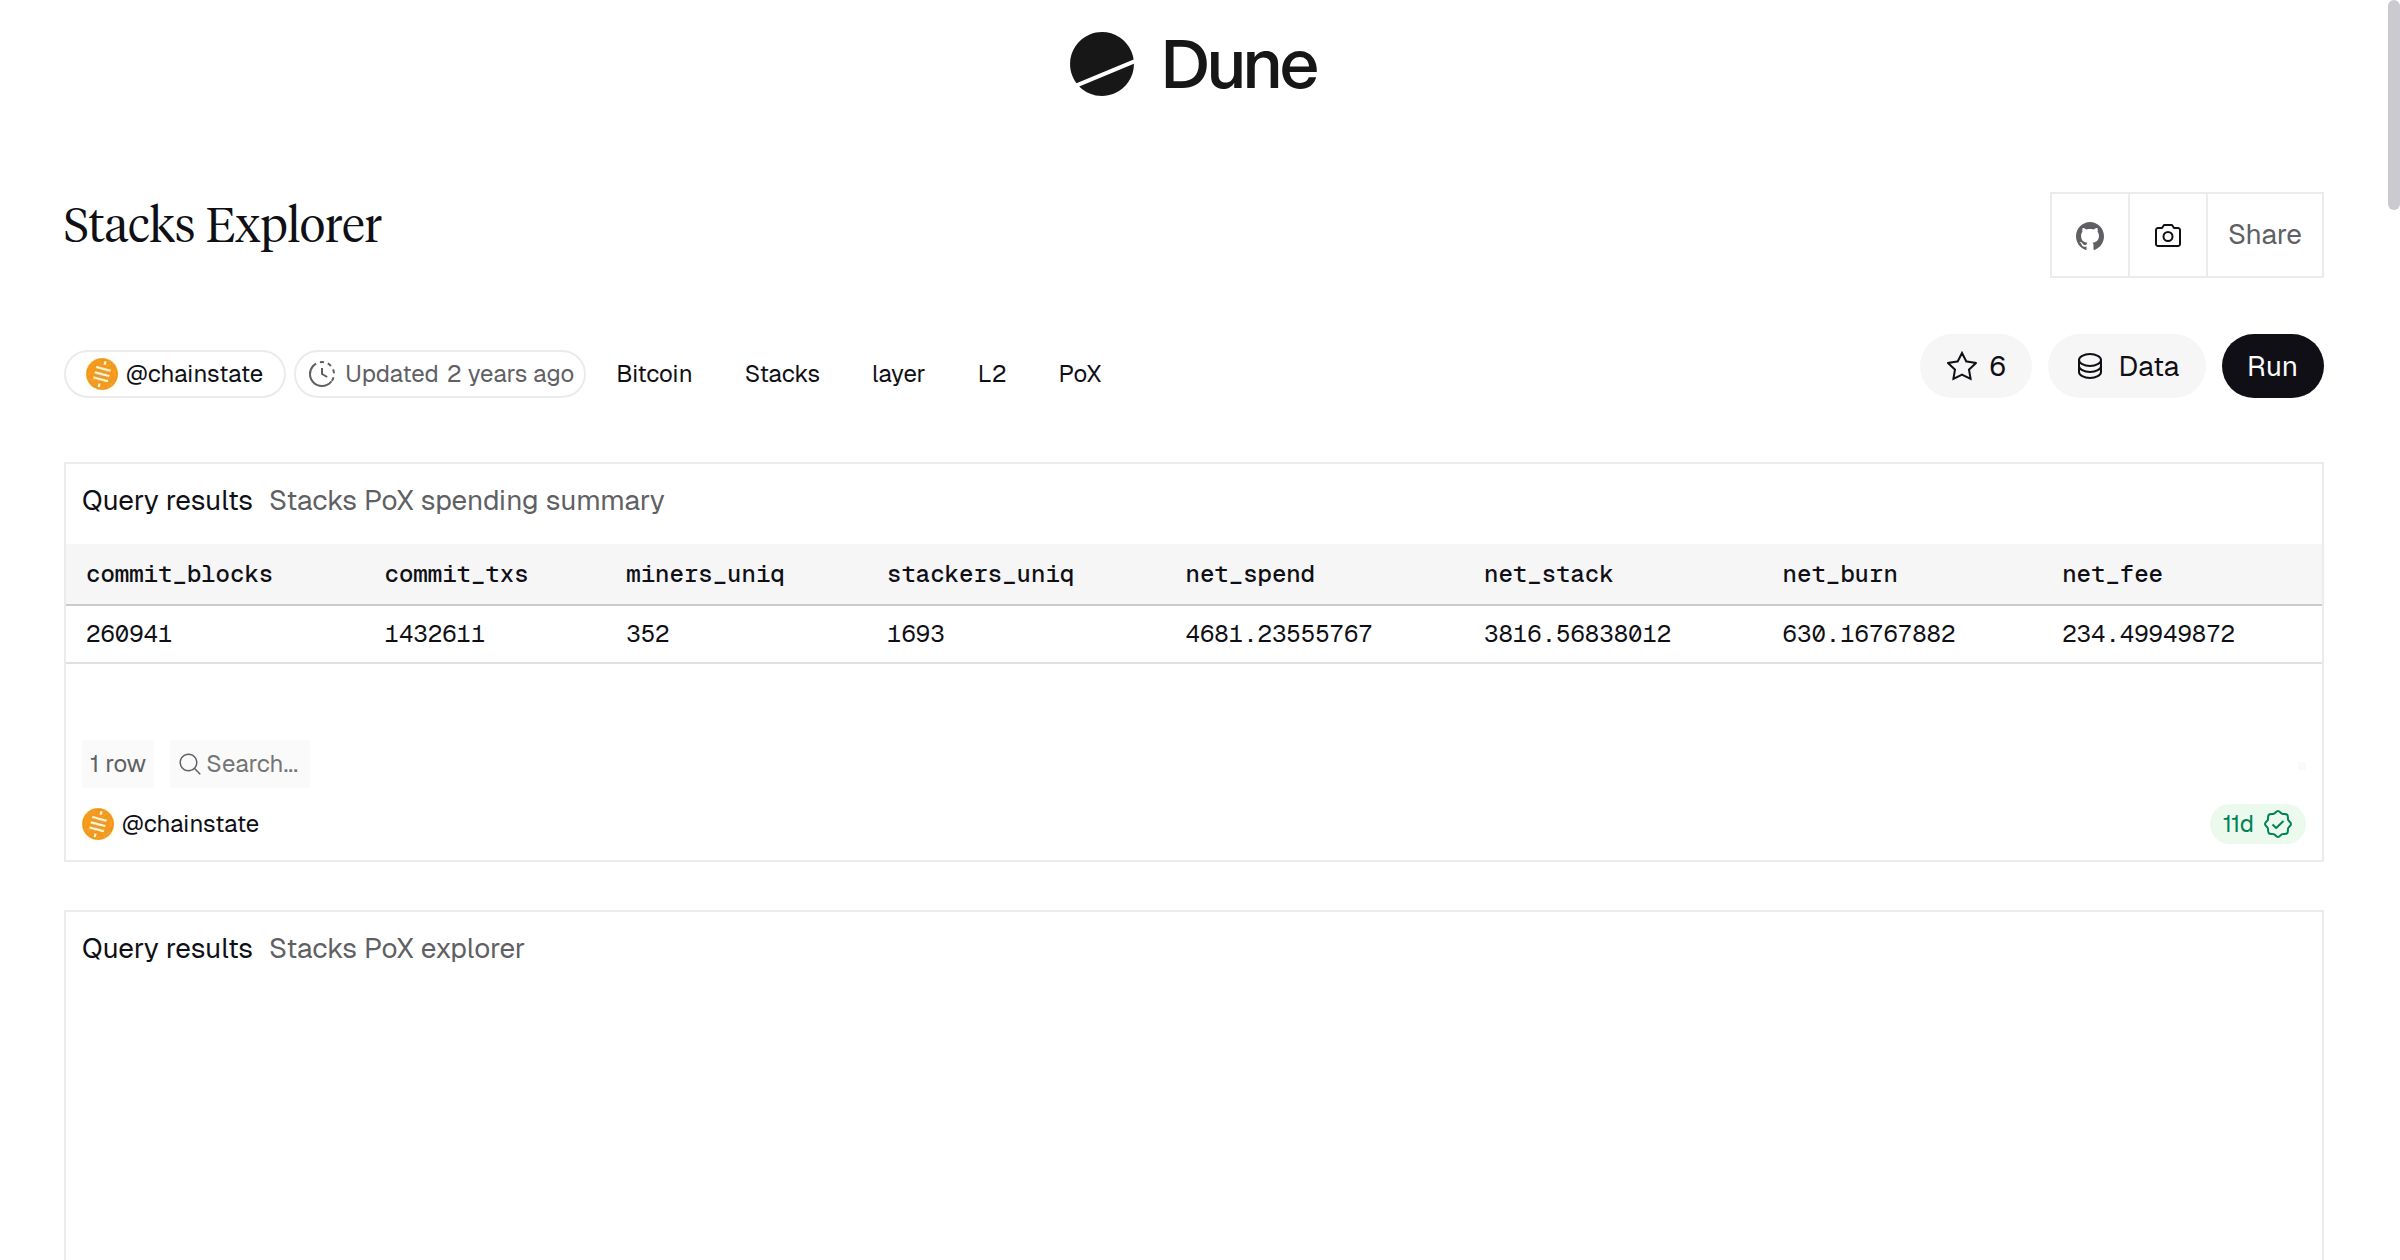Open Stacks PoX explorer query link

click(396, 948)
